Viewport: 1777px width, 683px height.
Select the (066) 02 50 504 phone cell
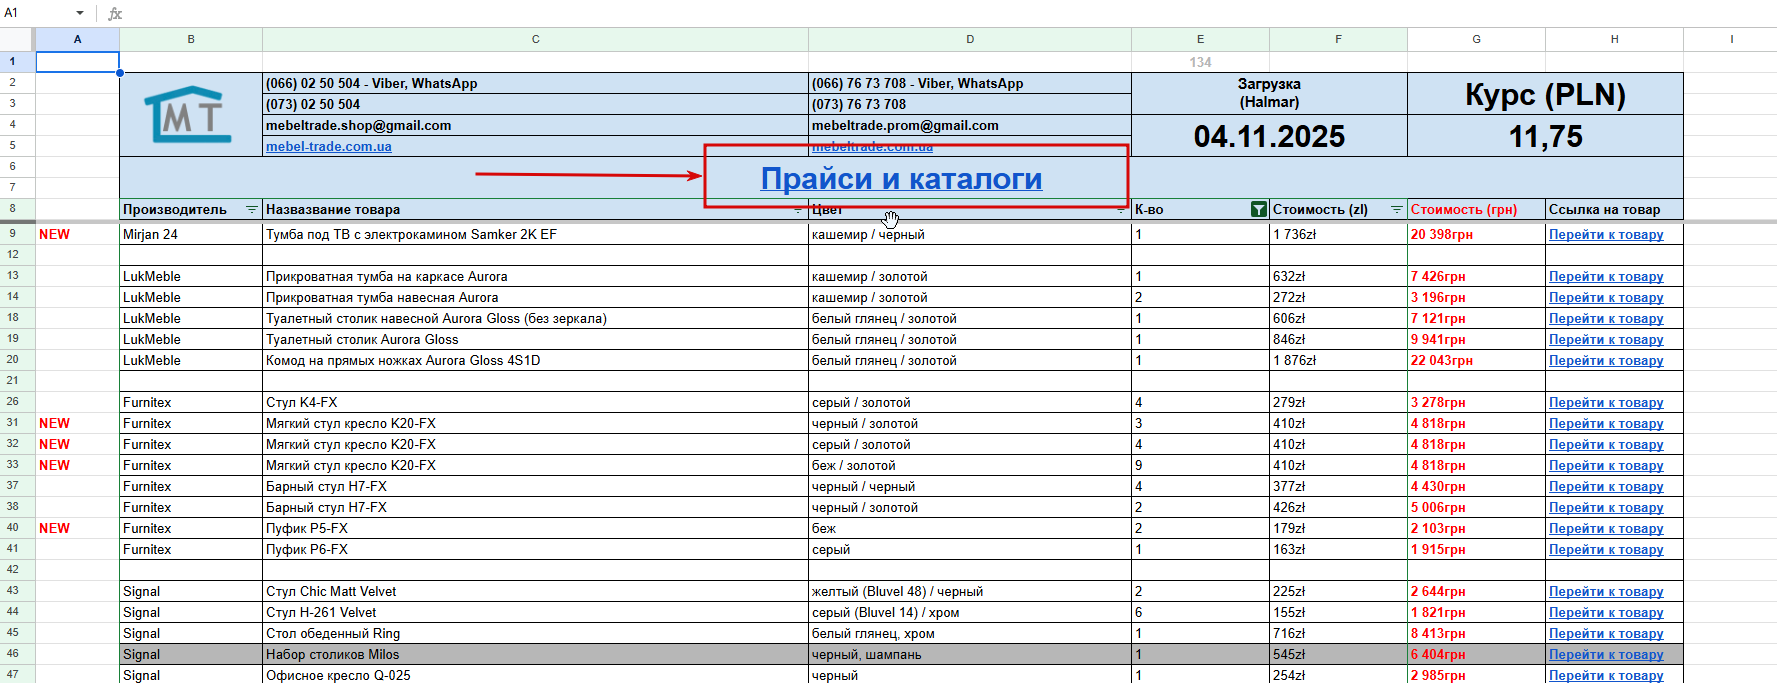point(535,84)
